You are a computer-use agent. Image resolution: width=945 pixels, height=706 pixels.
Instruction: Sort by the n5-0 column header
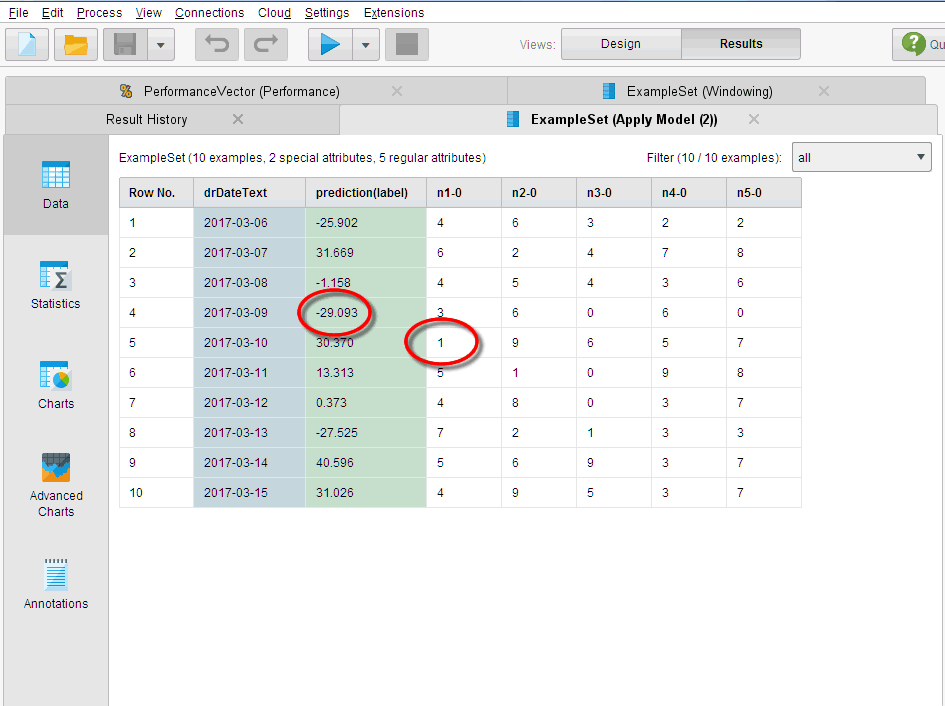[x=764, y=193]
